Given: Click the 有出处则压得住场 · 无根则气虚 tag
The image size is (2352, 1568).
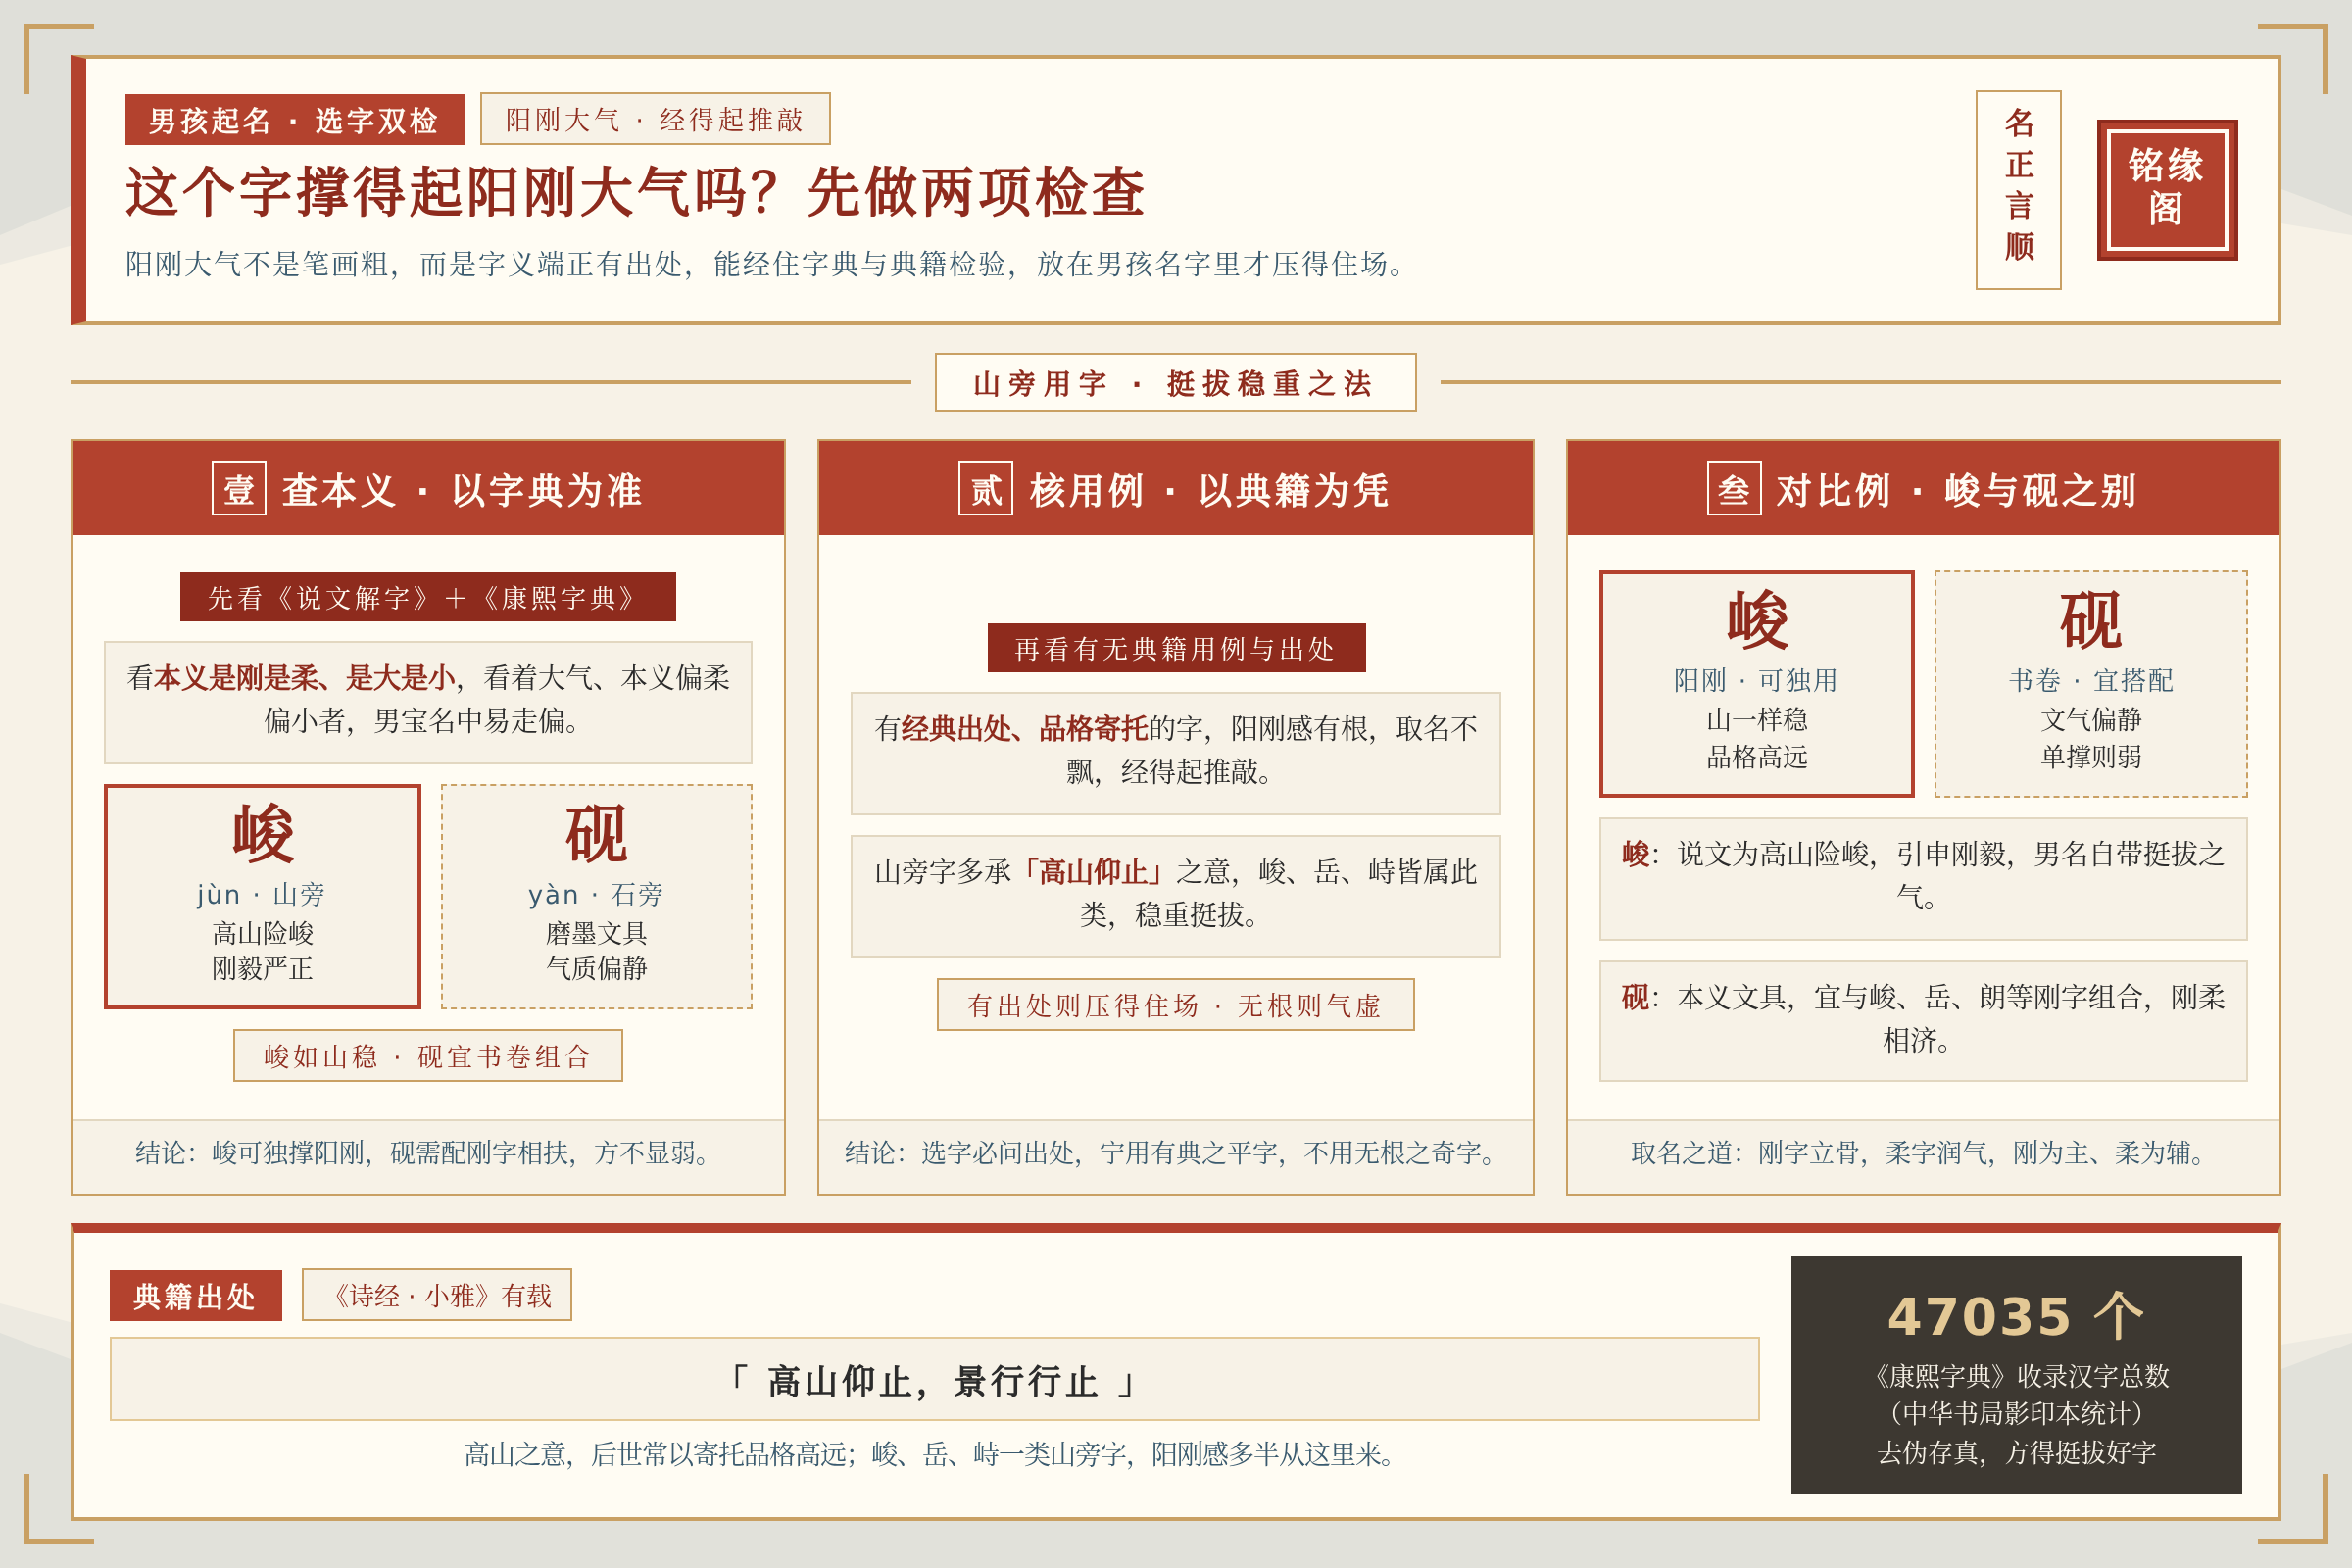Looking at the screenshot, I should click(1175, 1004).
